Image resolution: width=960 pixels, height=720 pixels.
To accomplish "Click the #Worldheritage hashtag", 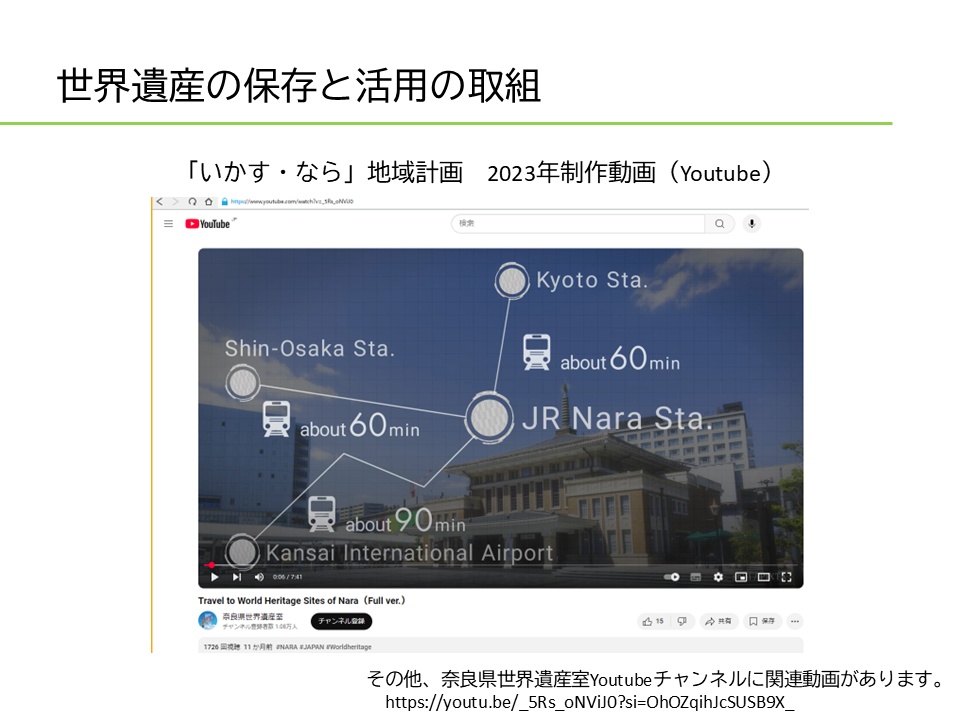I will click(x=349, y=647).
